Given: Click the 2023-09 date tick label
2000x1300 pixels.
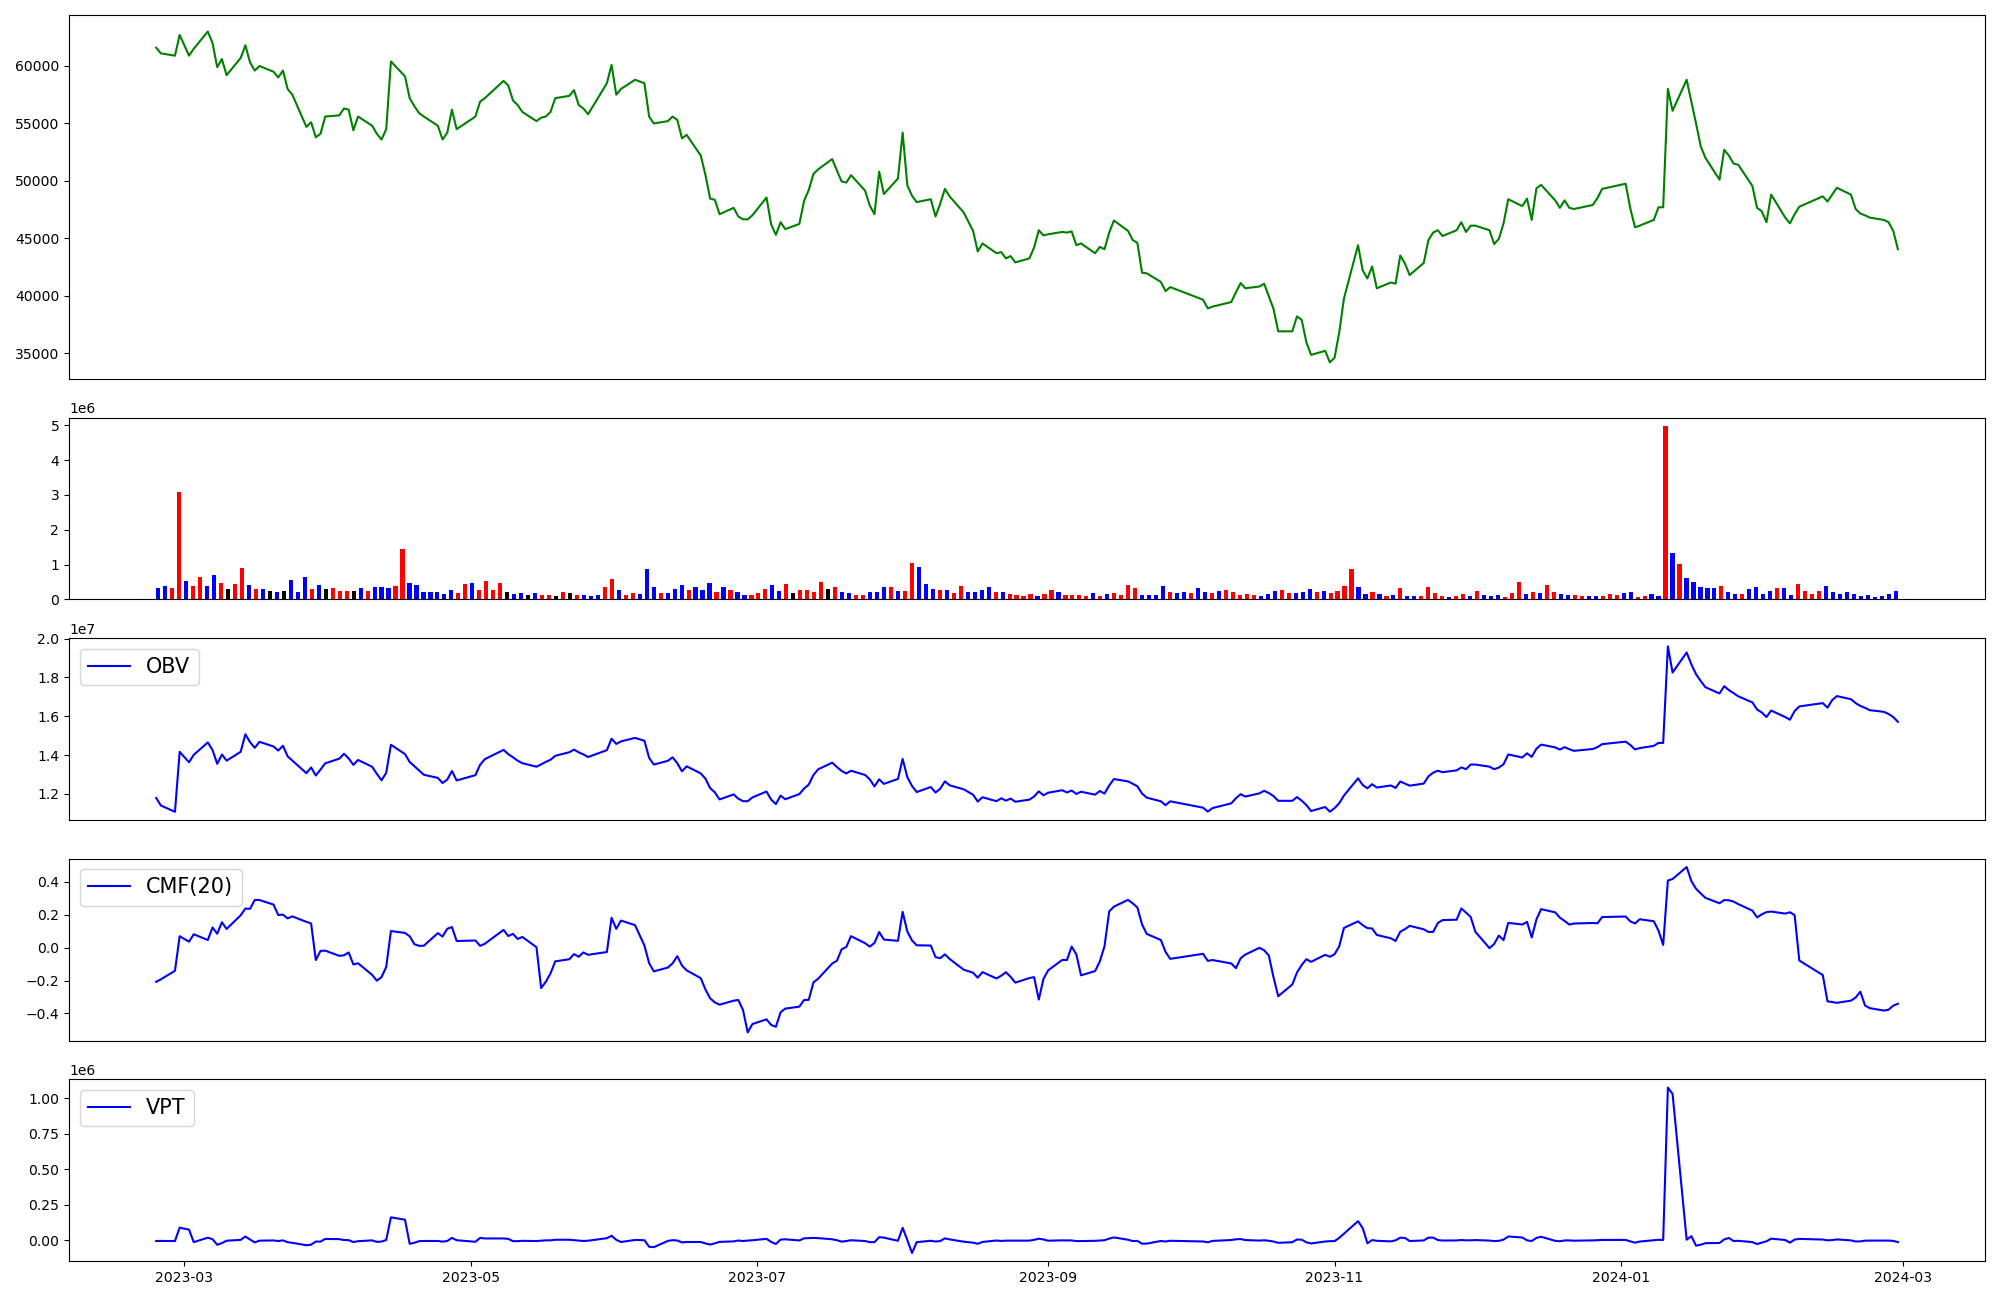Looking at the screenshot, I should 1048,1277.
